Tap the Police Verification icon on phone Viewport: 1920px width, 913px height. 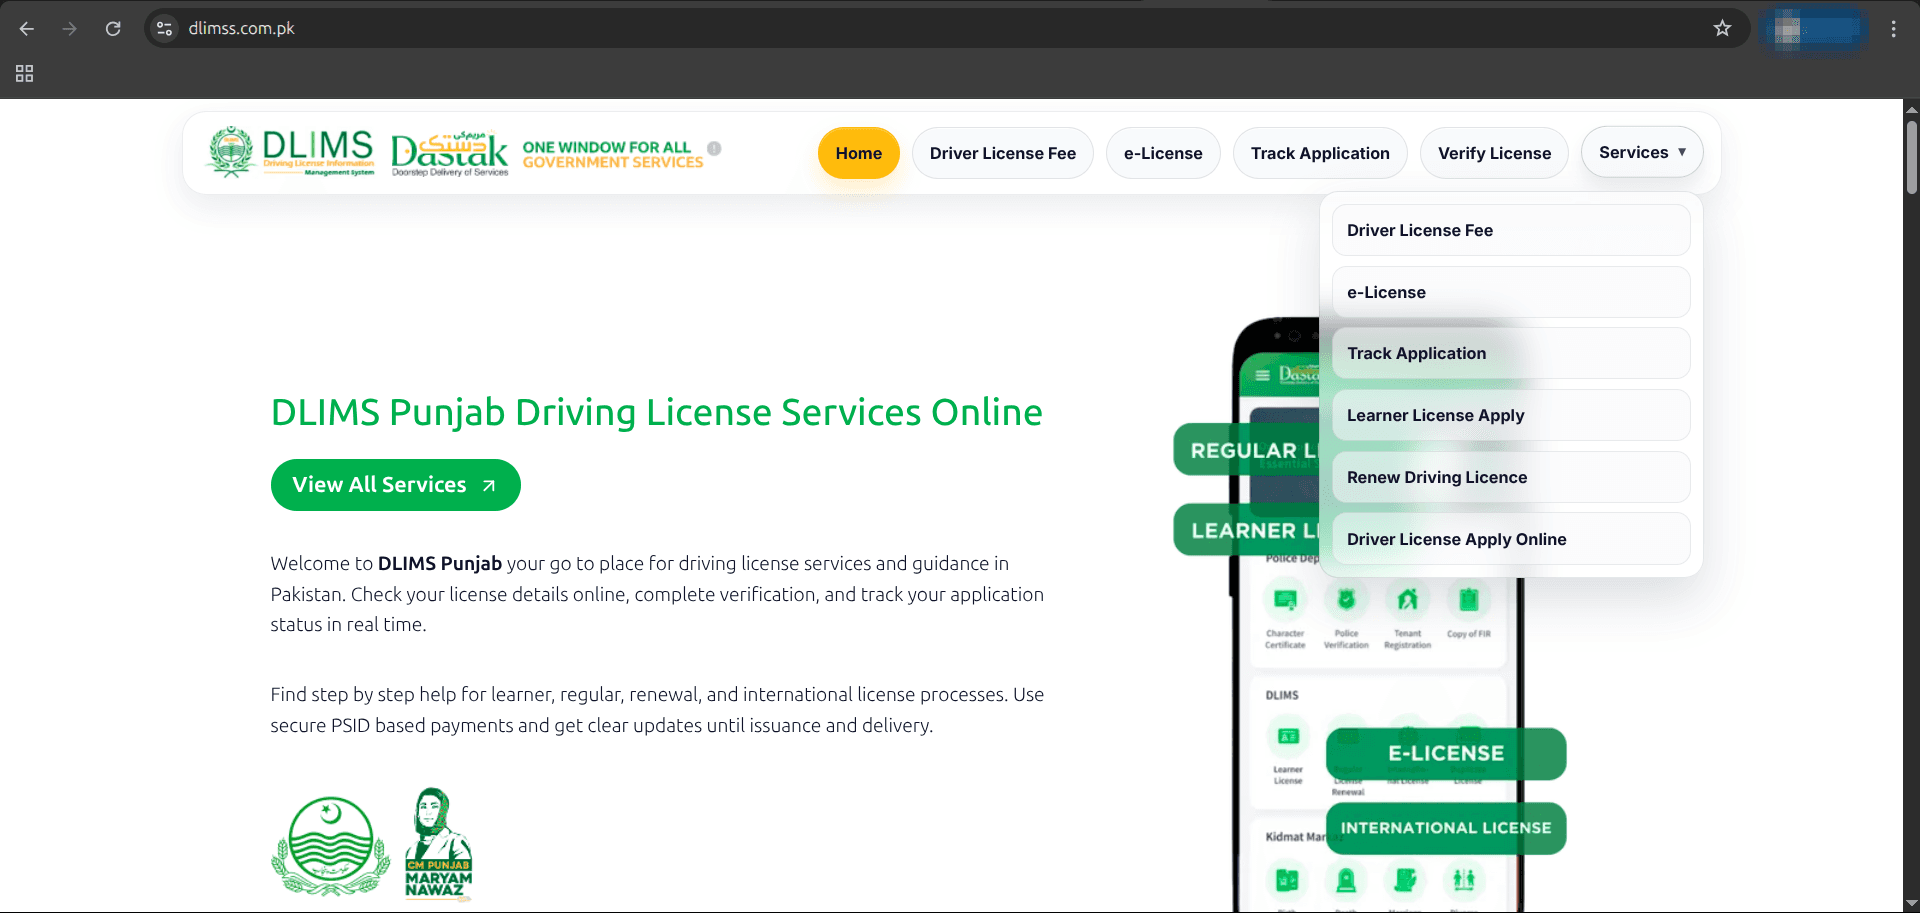[1346, 600]
